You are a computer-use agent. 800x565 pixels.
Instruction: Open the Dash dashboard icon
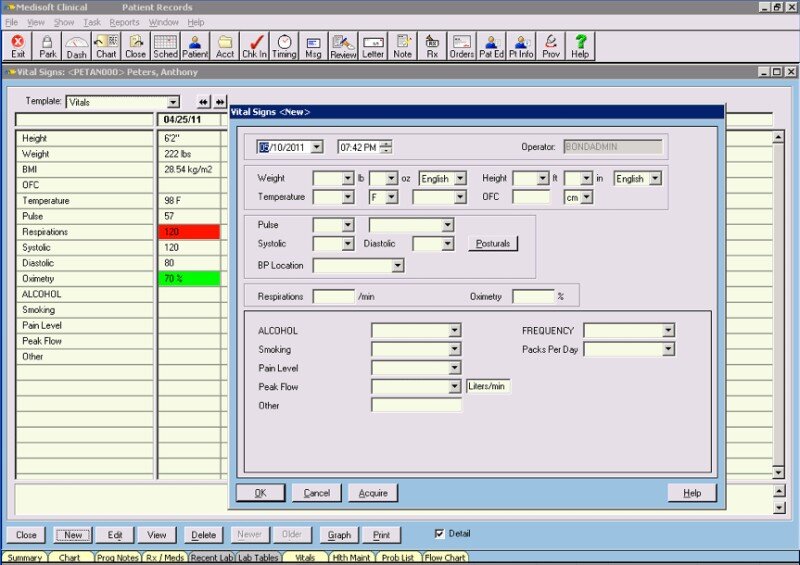pos(76,46)
